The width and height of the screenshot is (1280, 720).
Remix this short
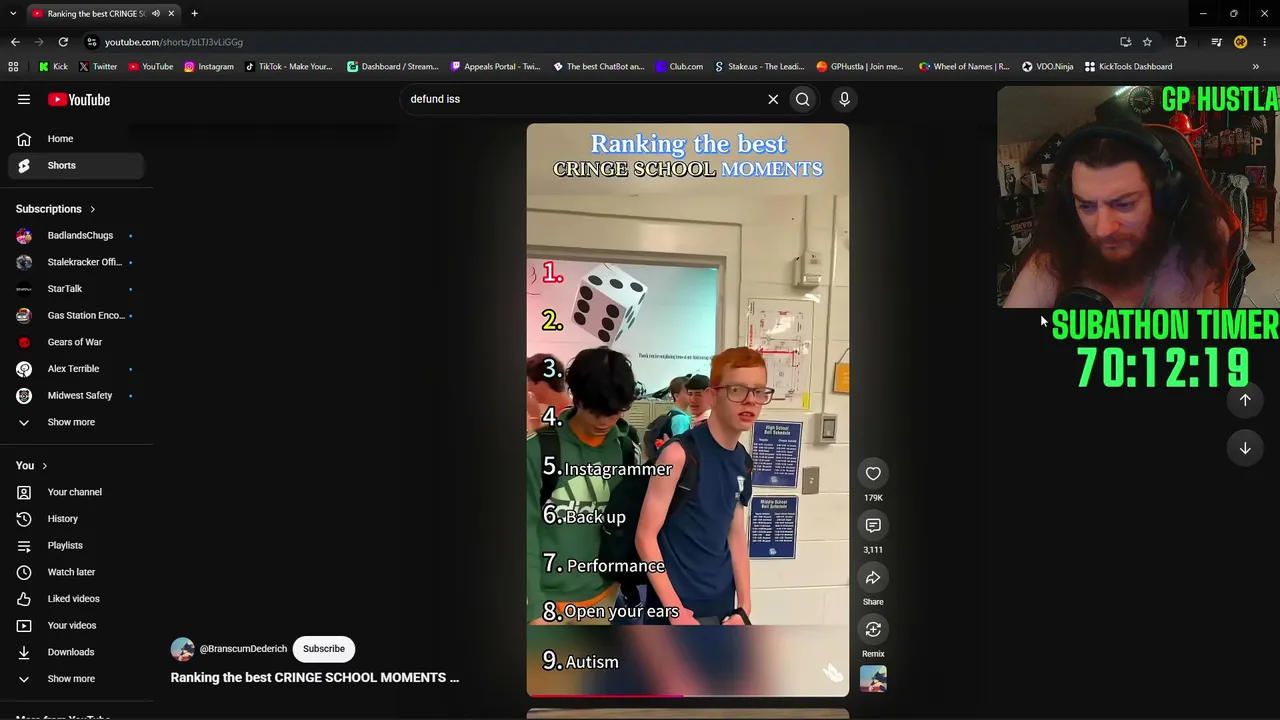click(873, 630)
